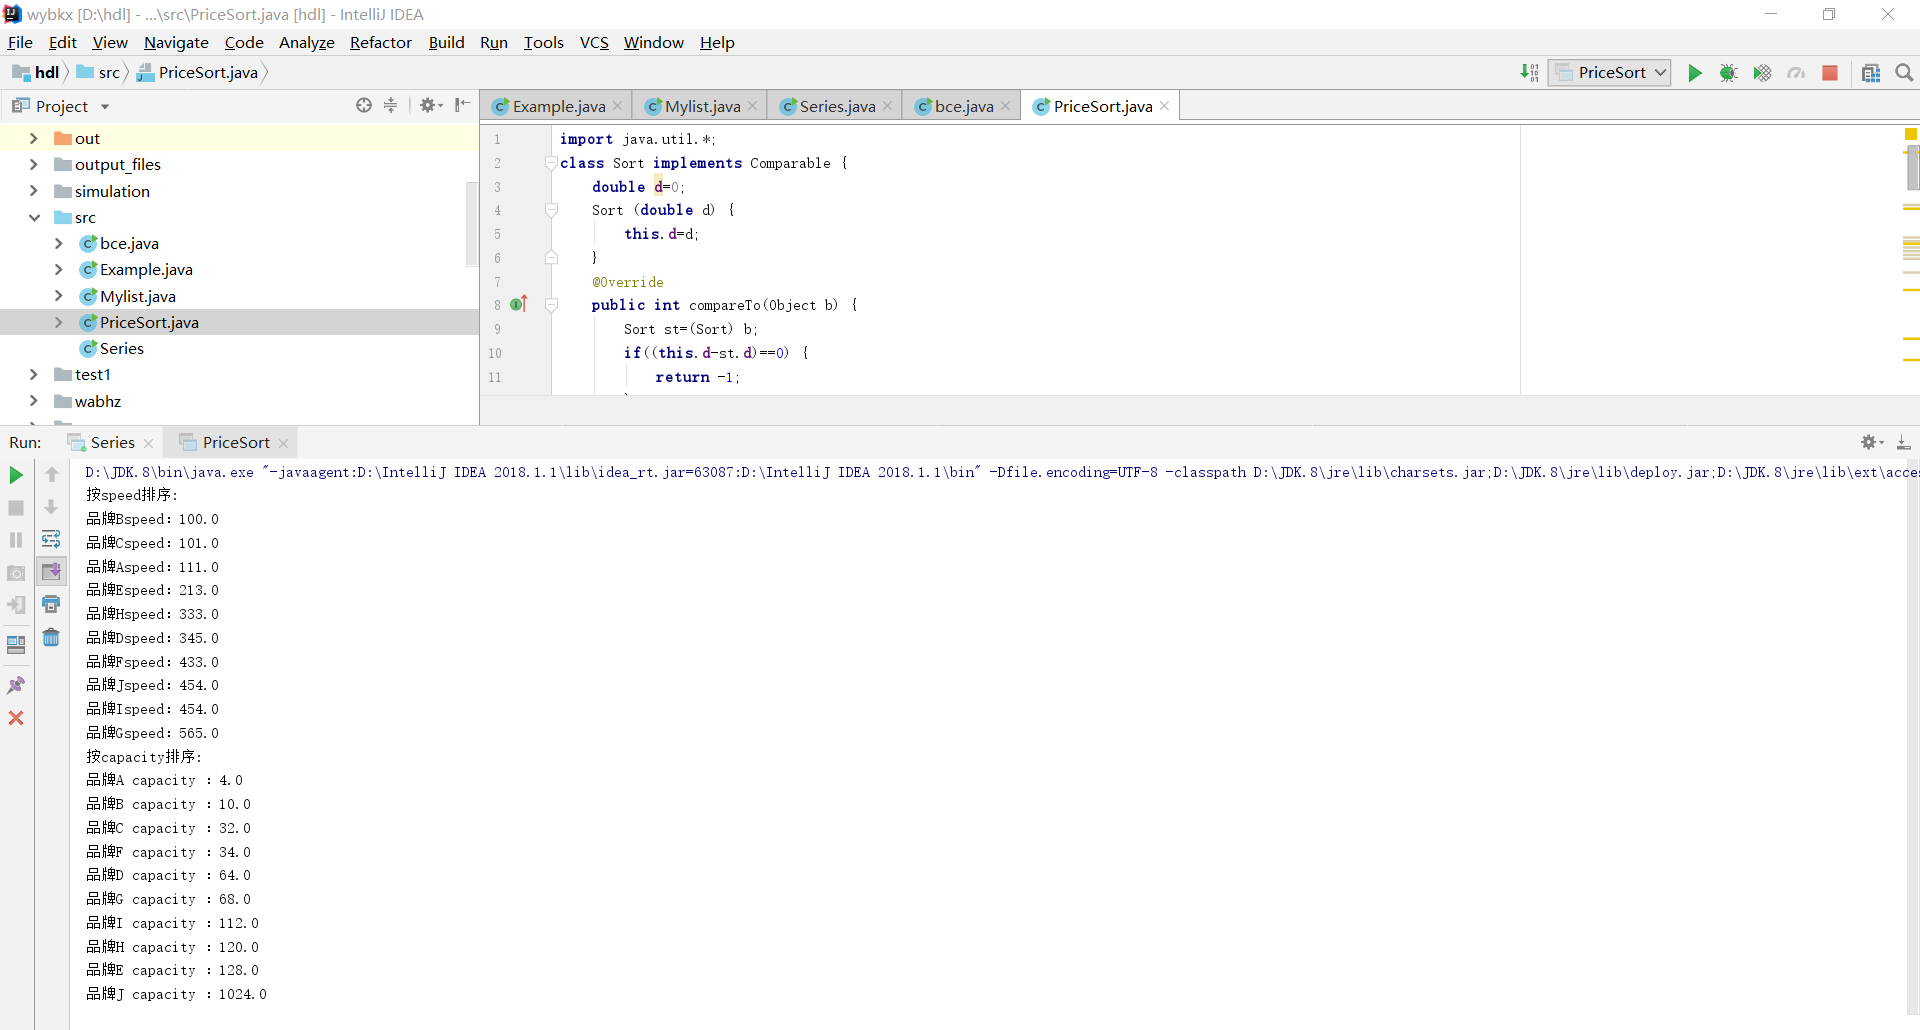Click yellow inspection status indicator
Image resolution: width=1920 pixels, height=1030 pixels.
pos(1911,134)
